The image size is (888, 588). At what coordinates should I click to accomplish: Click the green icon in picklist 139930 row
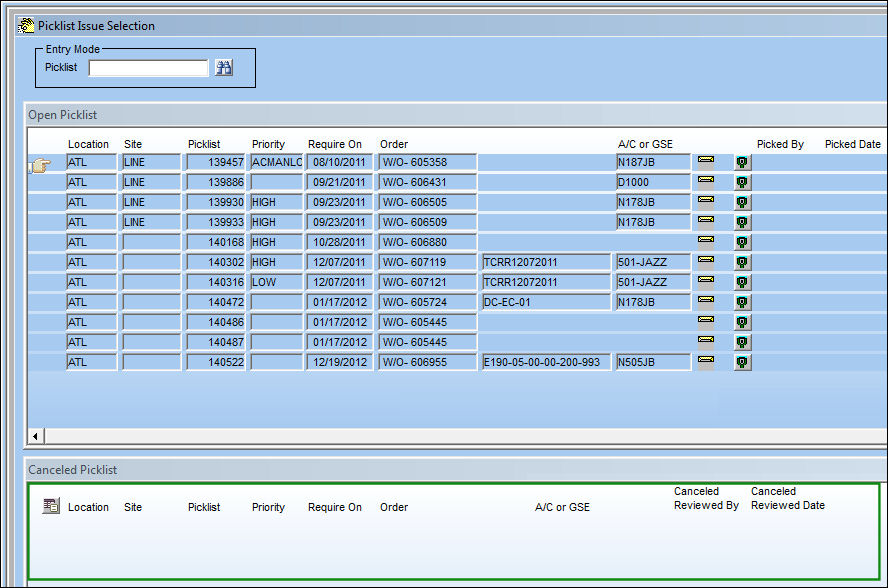(742, 202)
